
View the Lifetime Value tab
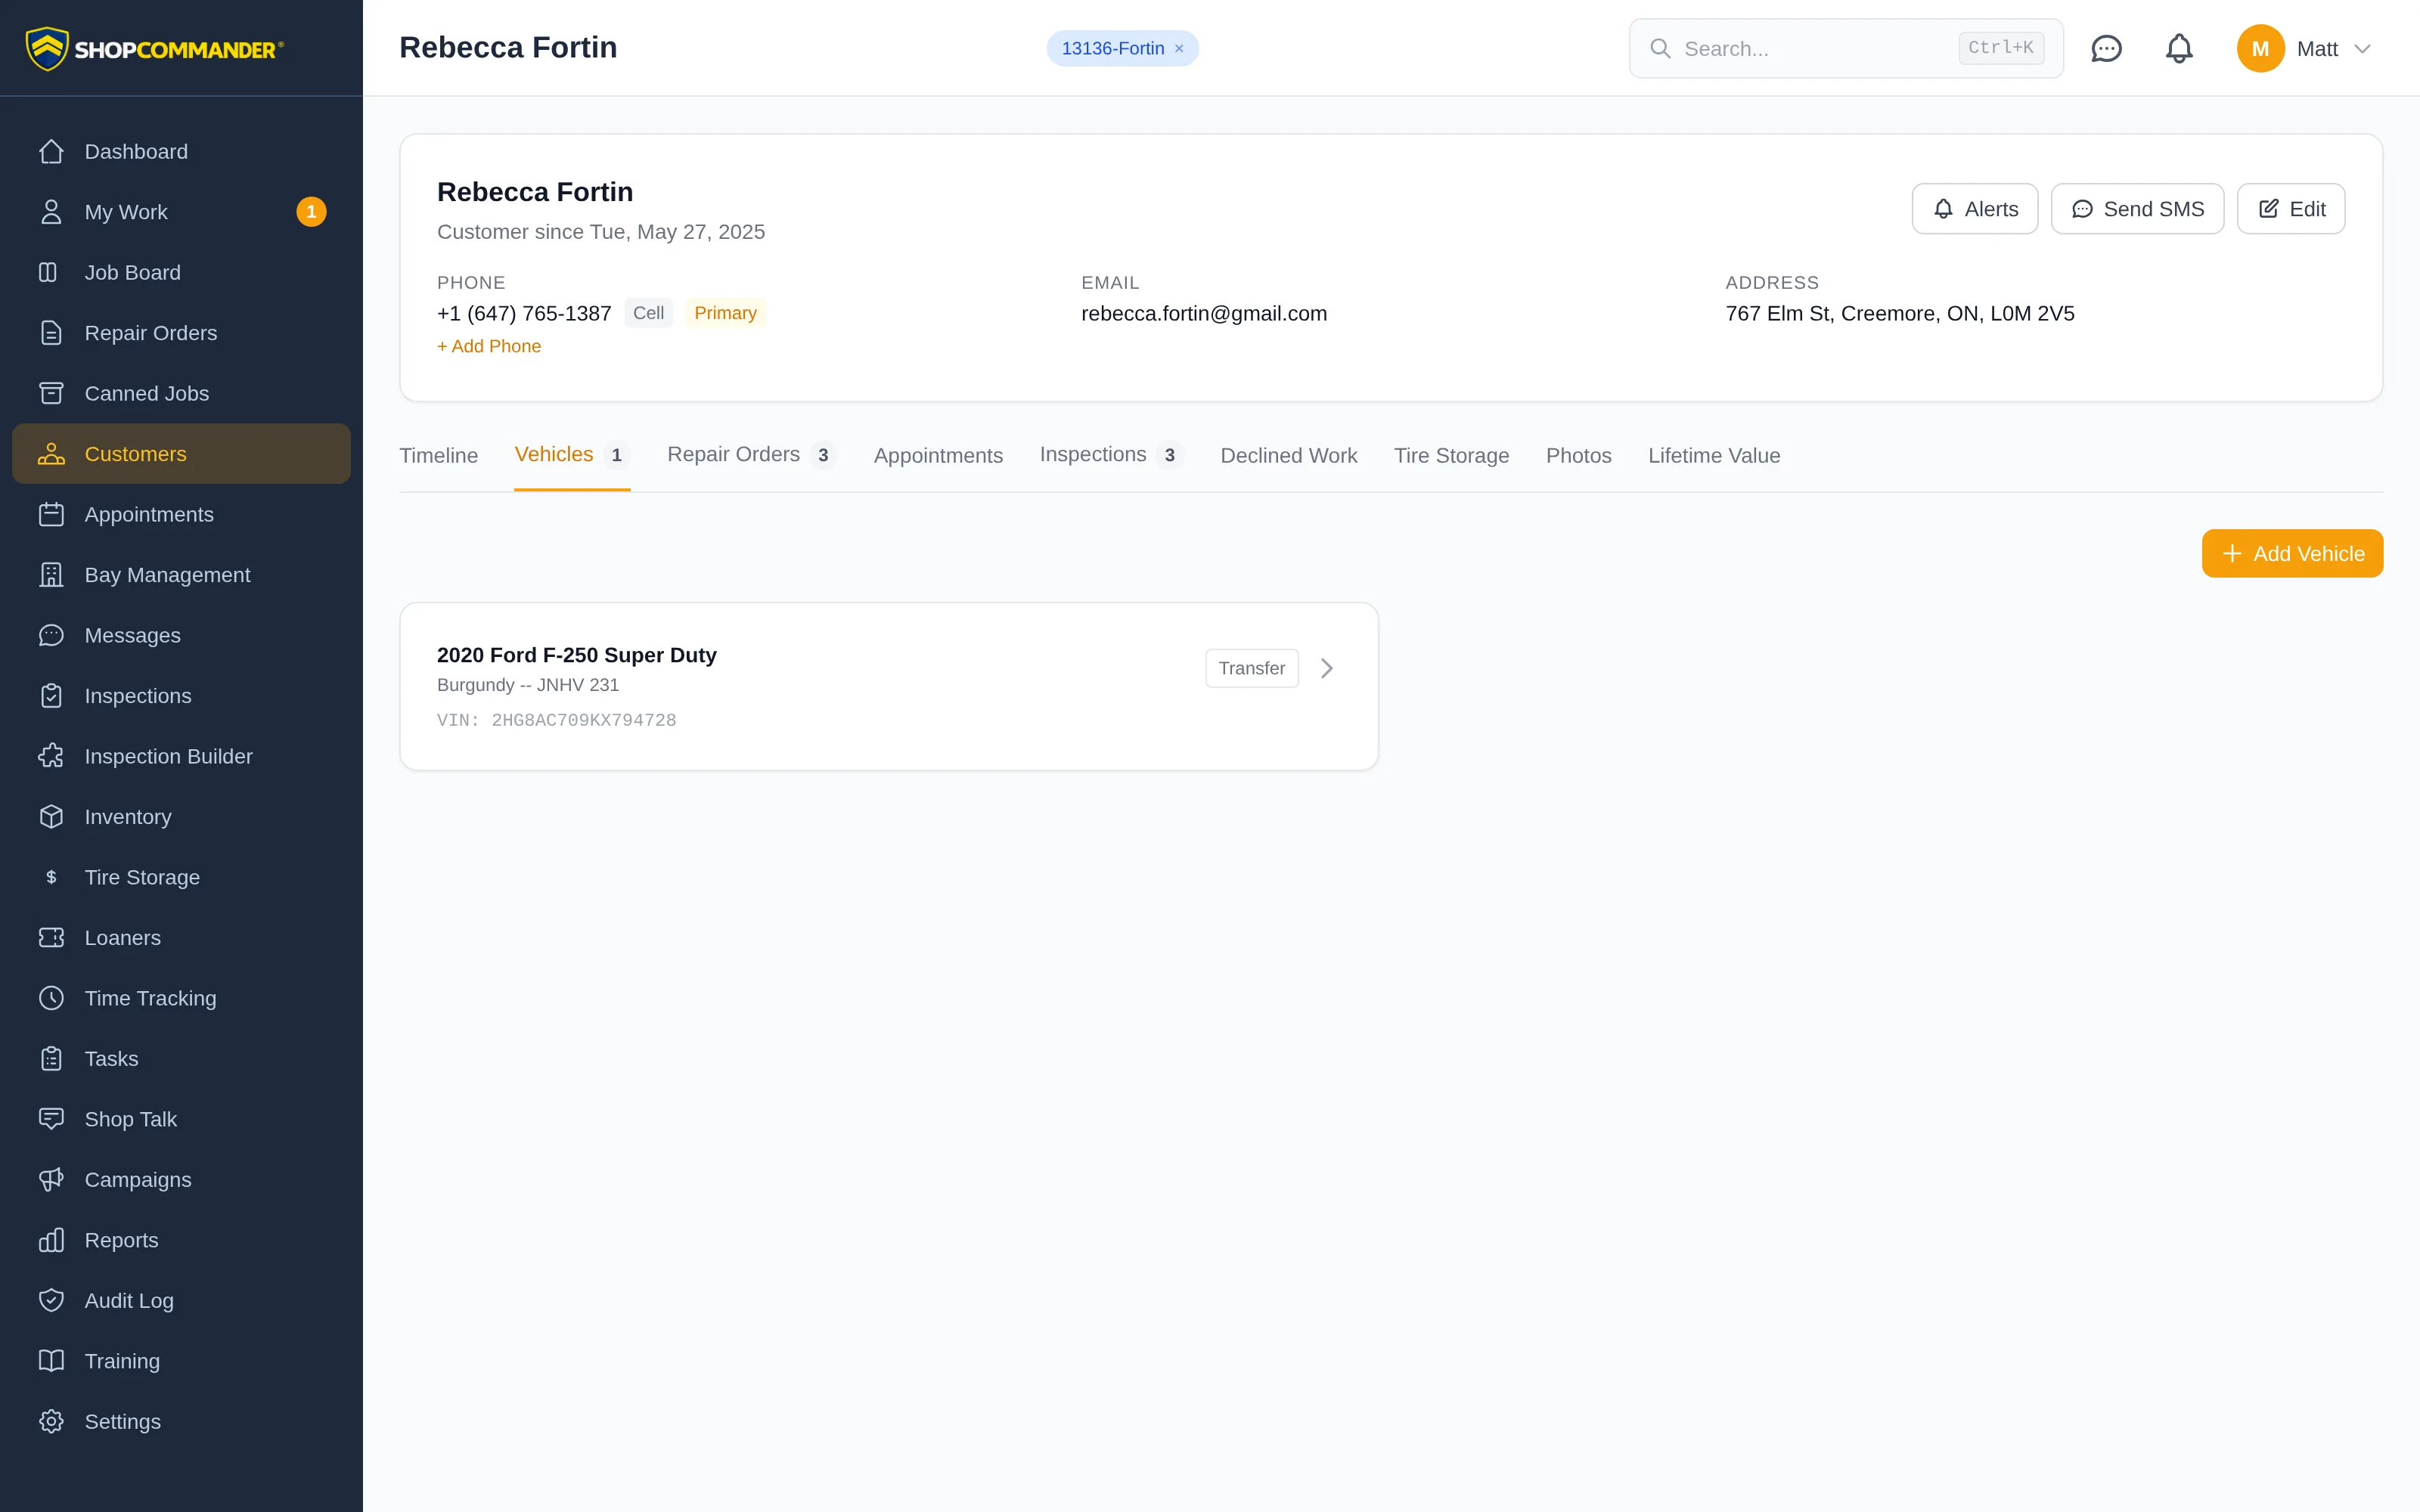tap(1714, 456)
